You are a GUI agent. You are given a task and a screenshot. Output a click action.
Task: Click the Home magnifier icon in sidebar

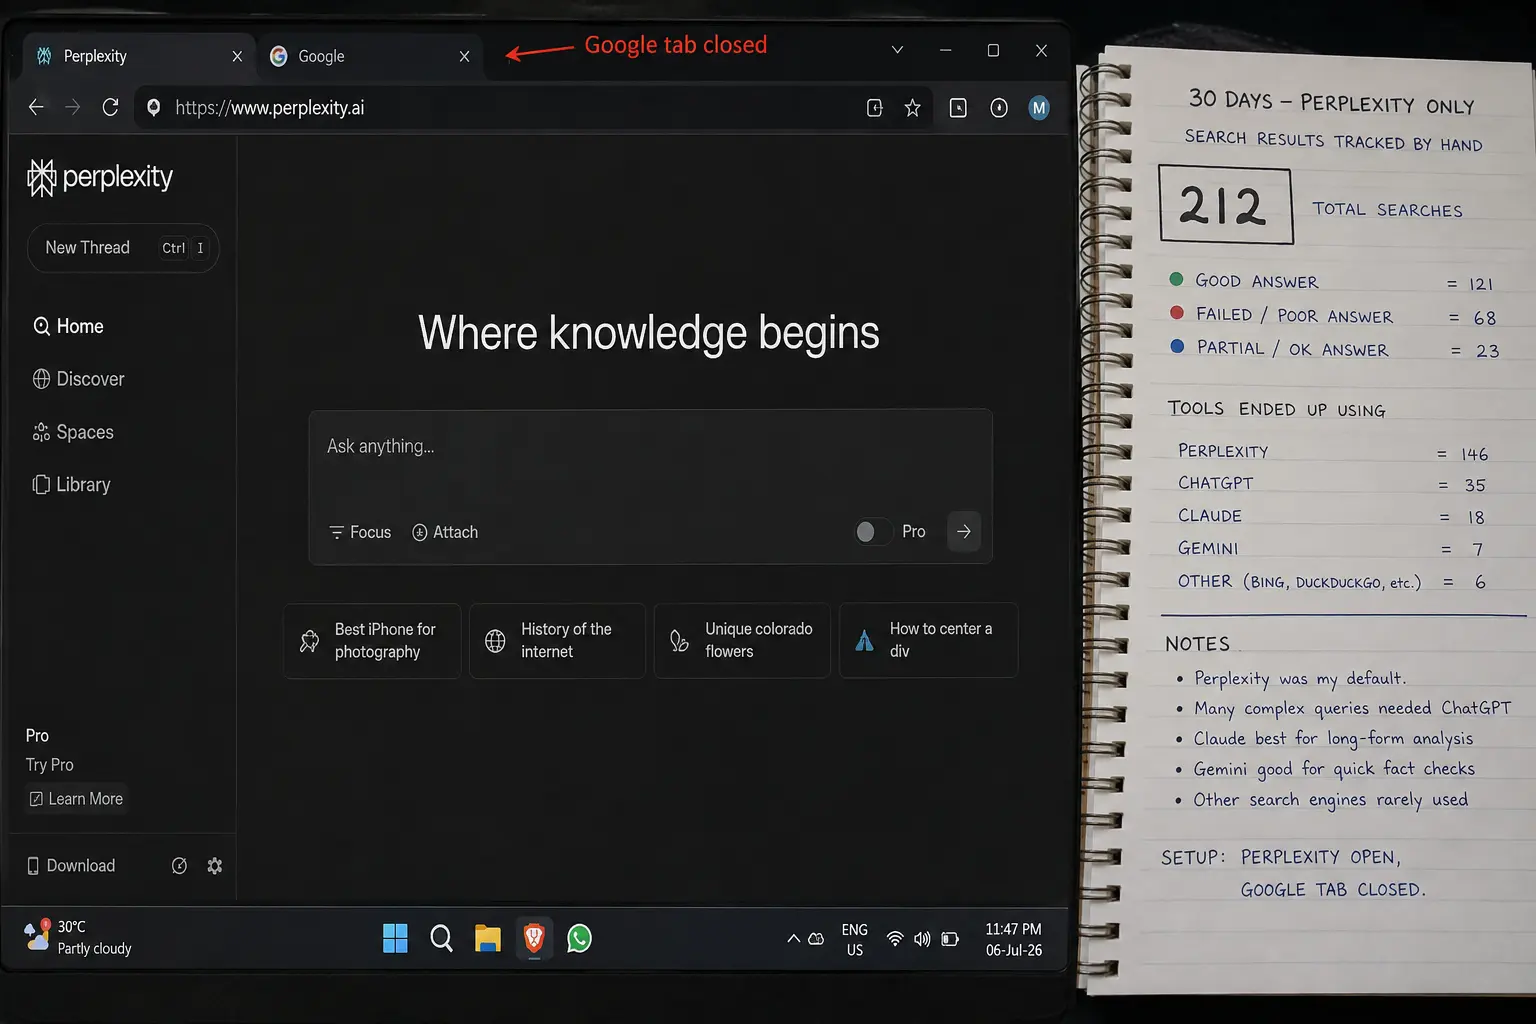pyautogui.click(x=41, y=326)
